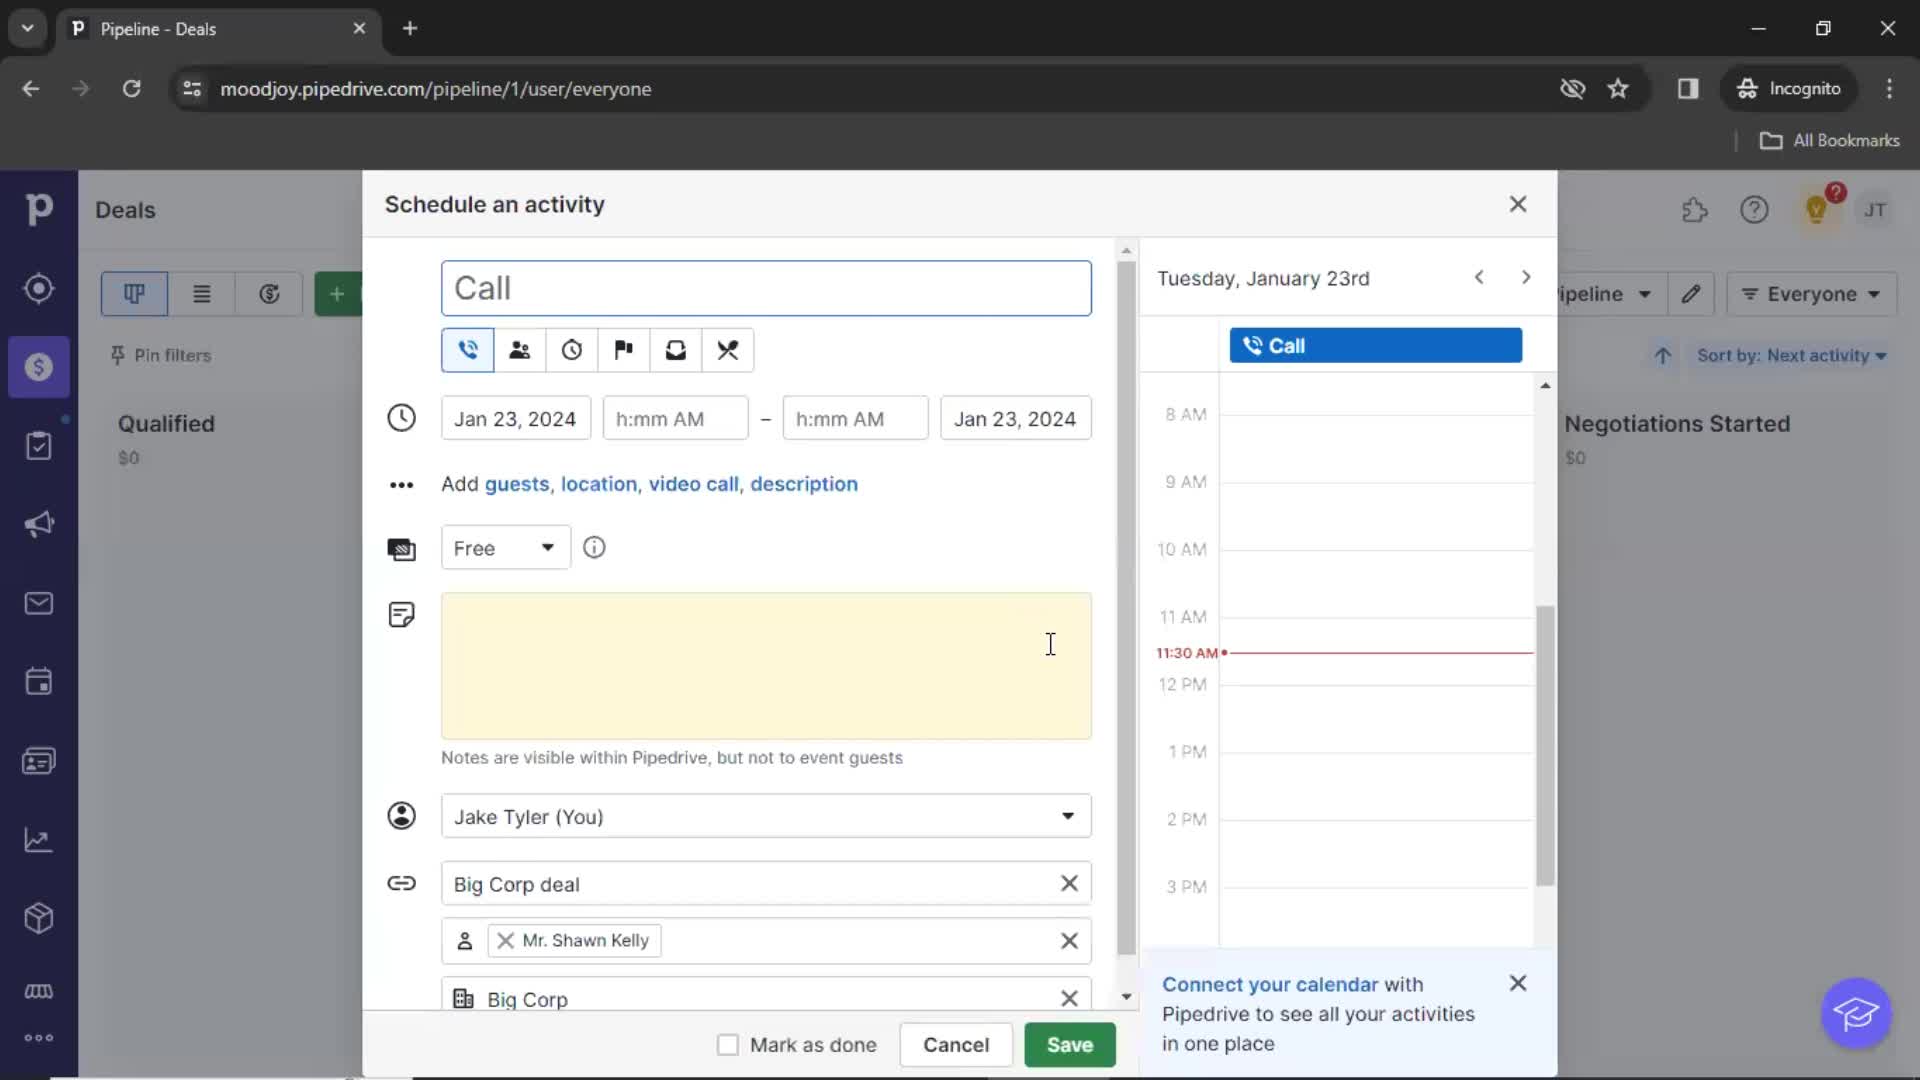
Task: Click the start time h:mm AM input field
Action: pos(675,418)
